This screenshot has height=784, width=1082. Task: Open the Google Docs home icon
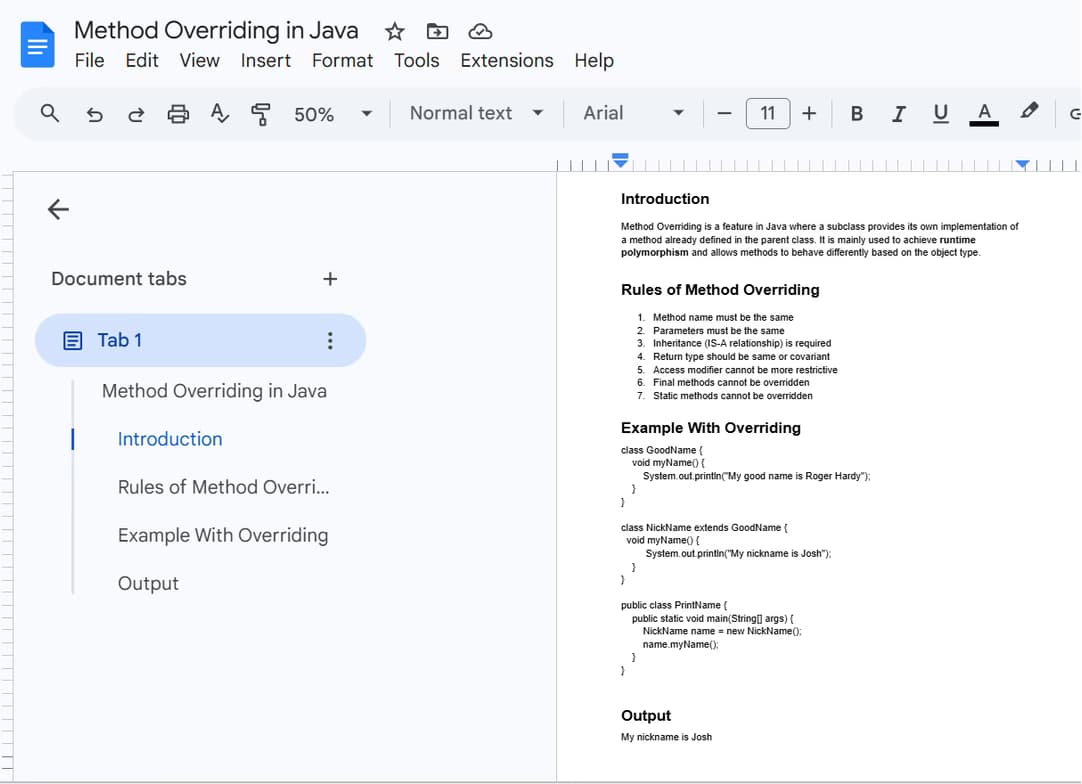pos(37,45)
